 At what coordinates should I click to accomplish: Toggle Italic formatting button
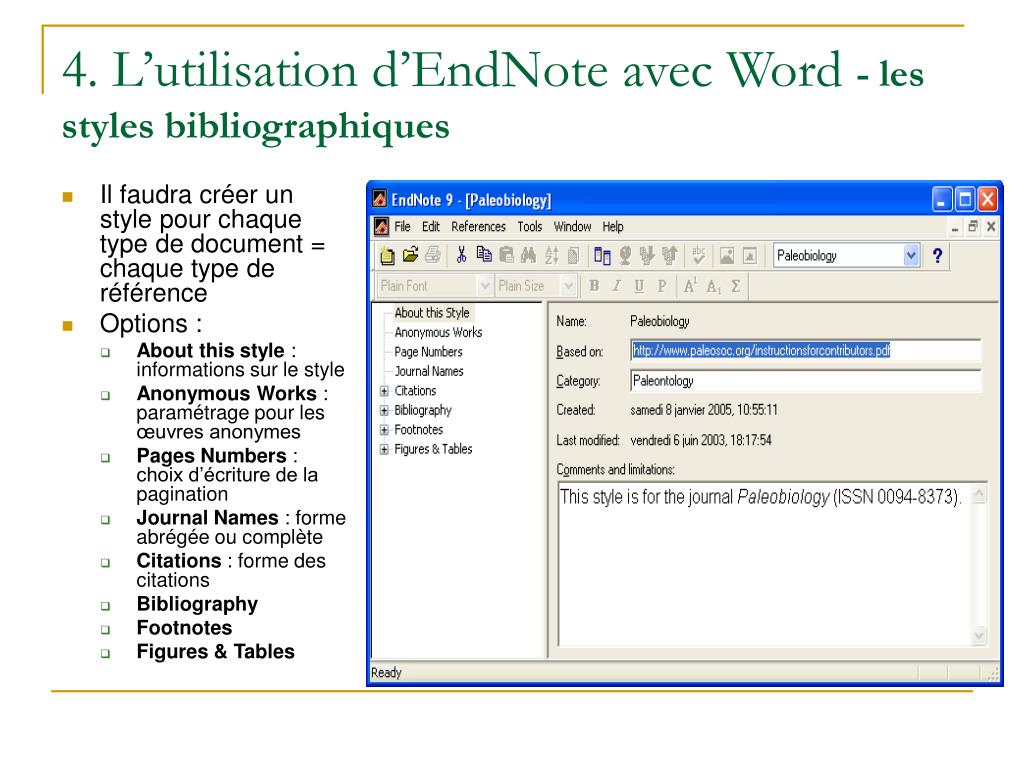616,286
